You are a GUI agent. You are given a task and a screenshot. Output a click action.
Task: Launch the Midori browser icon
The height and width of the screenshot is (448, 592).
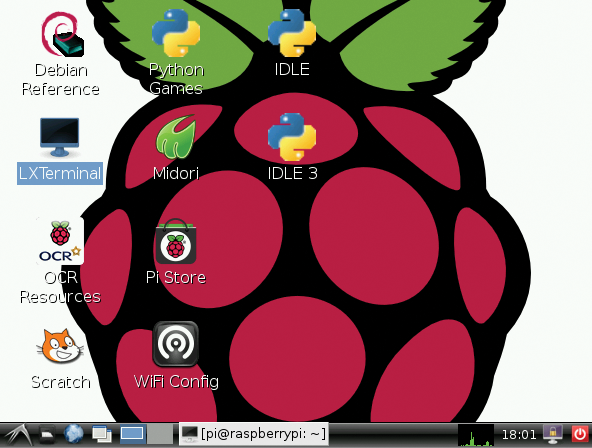[176, 137]
